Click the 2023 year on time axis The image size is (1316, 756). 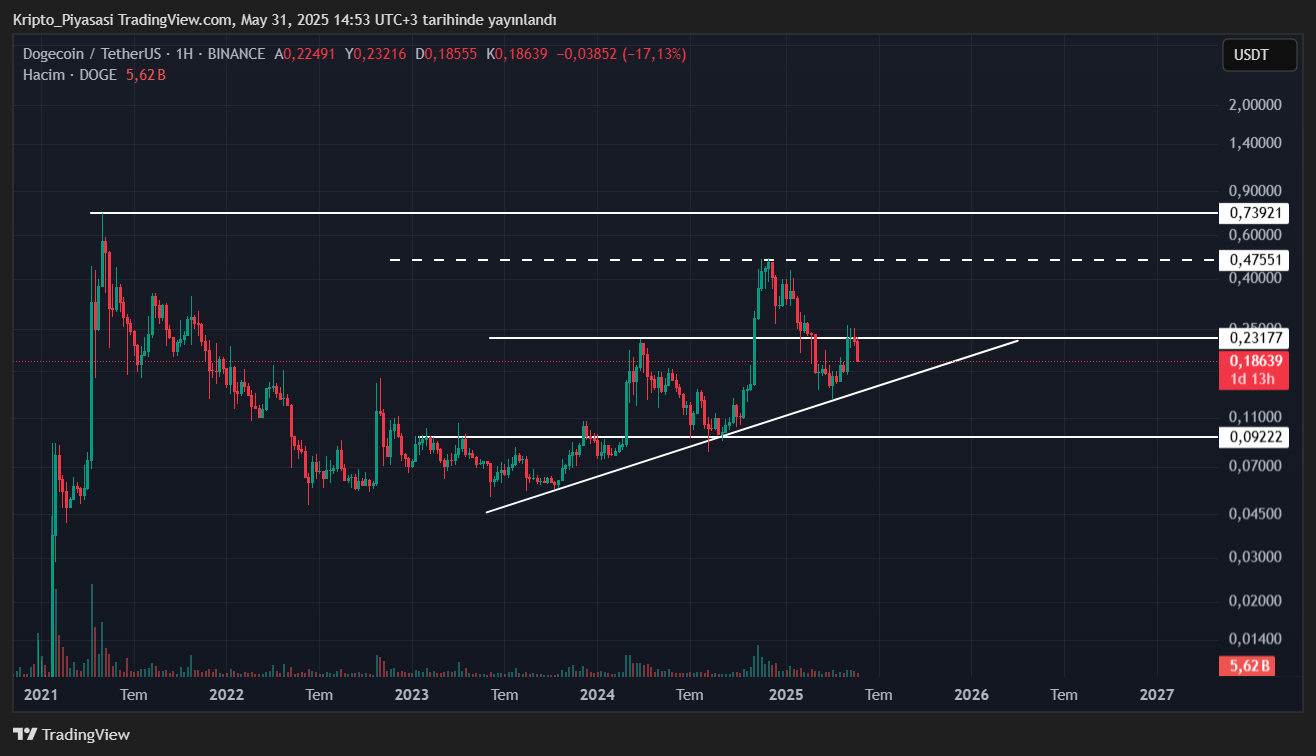412,694
